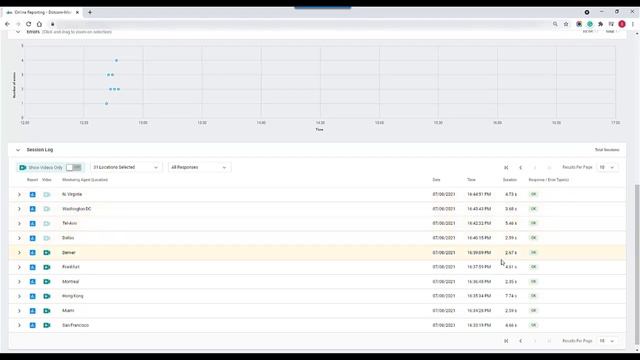The image size is (640, 360).
Task: Open the report icon for Washington DC row
Action: pos(33,209)
